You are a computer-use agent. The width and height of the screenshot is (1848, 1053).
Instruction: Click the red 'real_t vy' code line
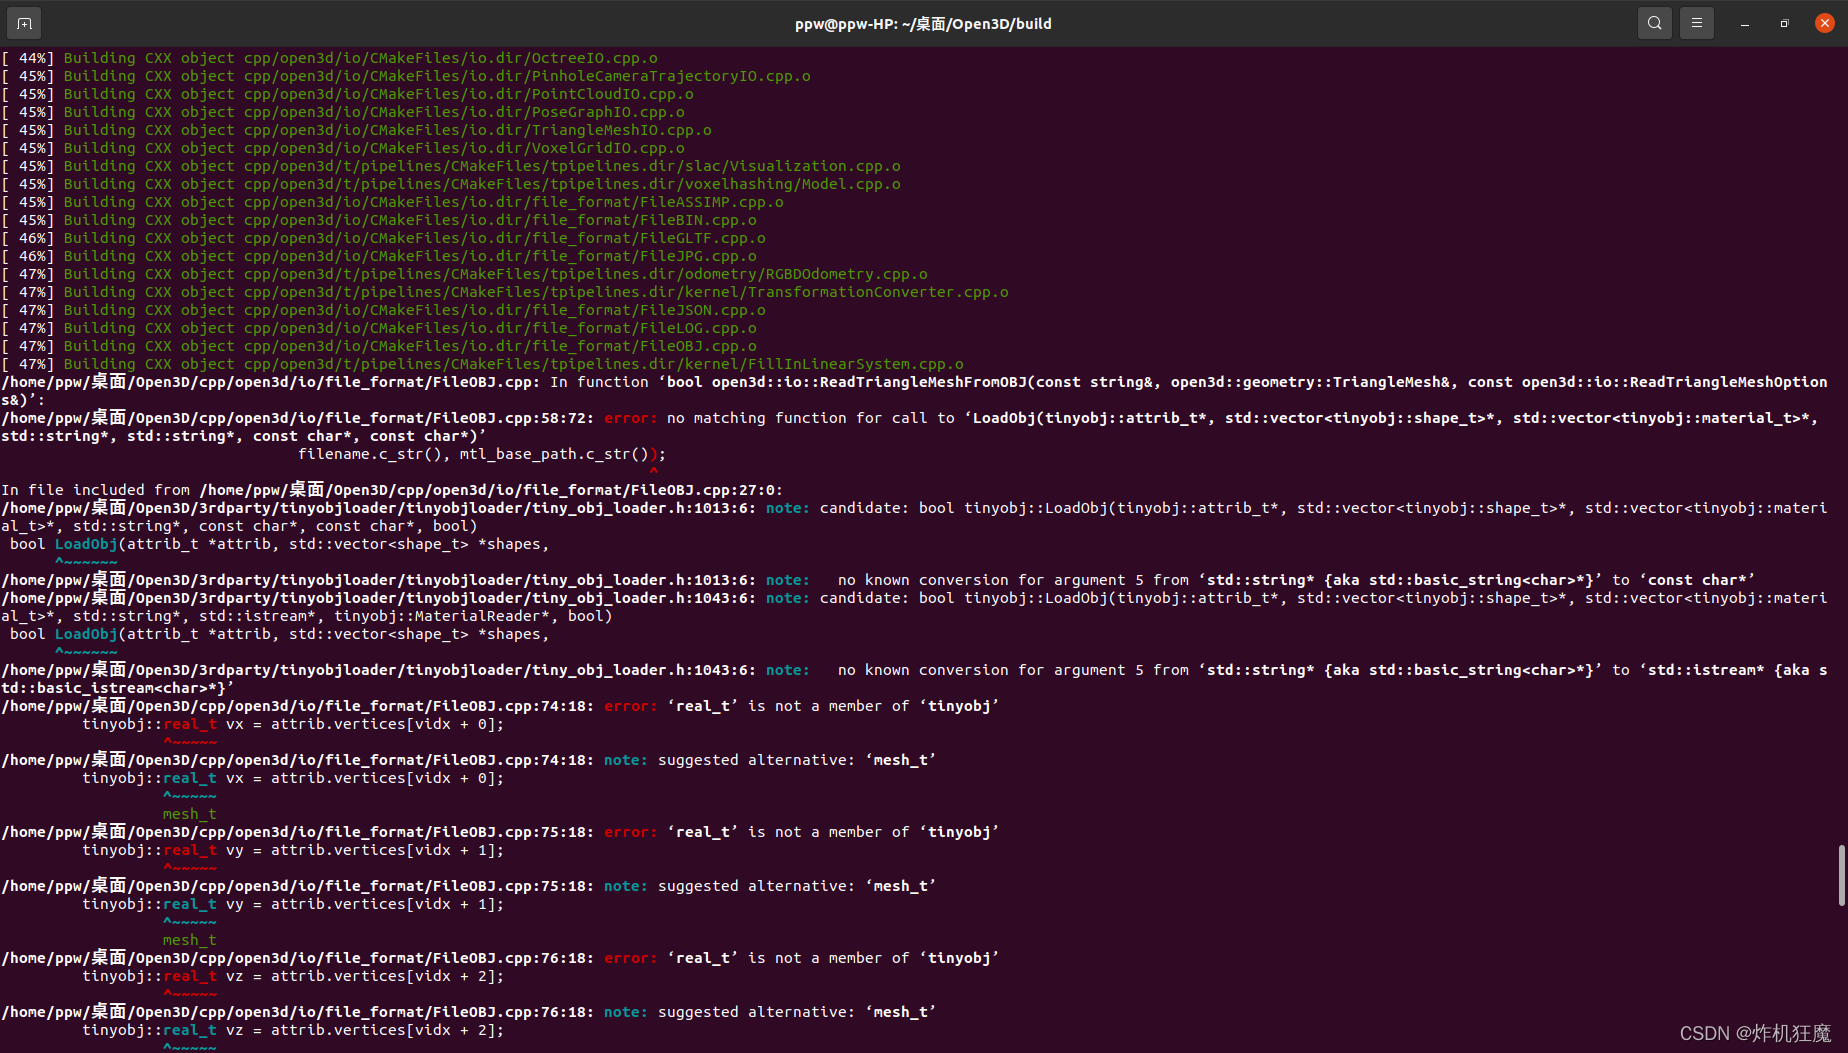pos(293,850)
